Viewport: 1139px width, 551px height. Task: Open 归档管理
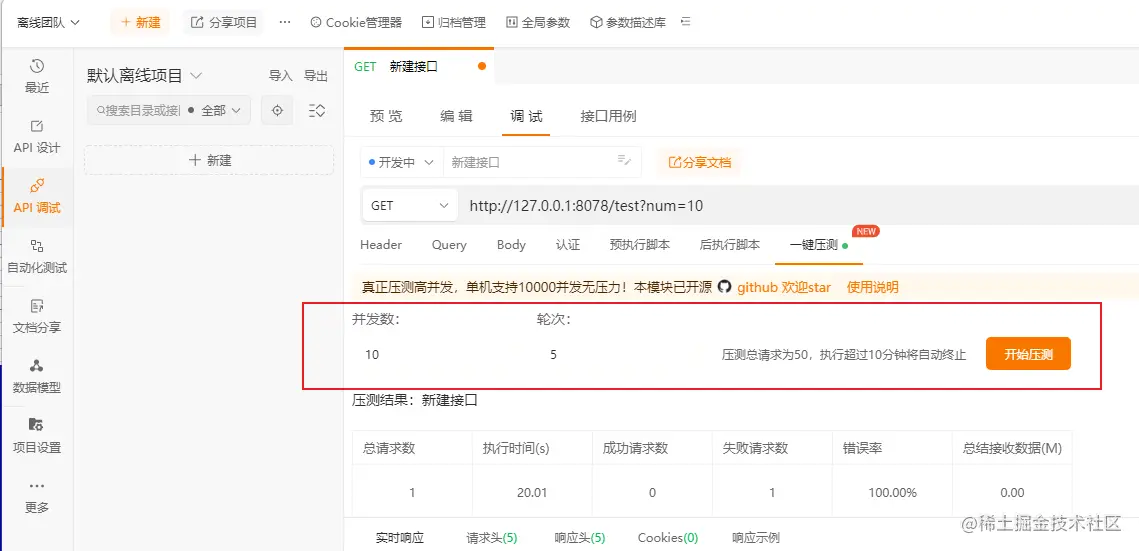tap(454, 23)
